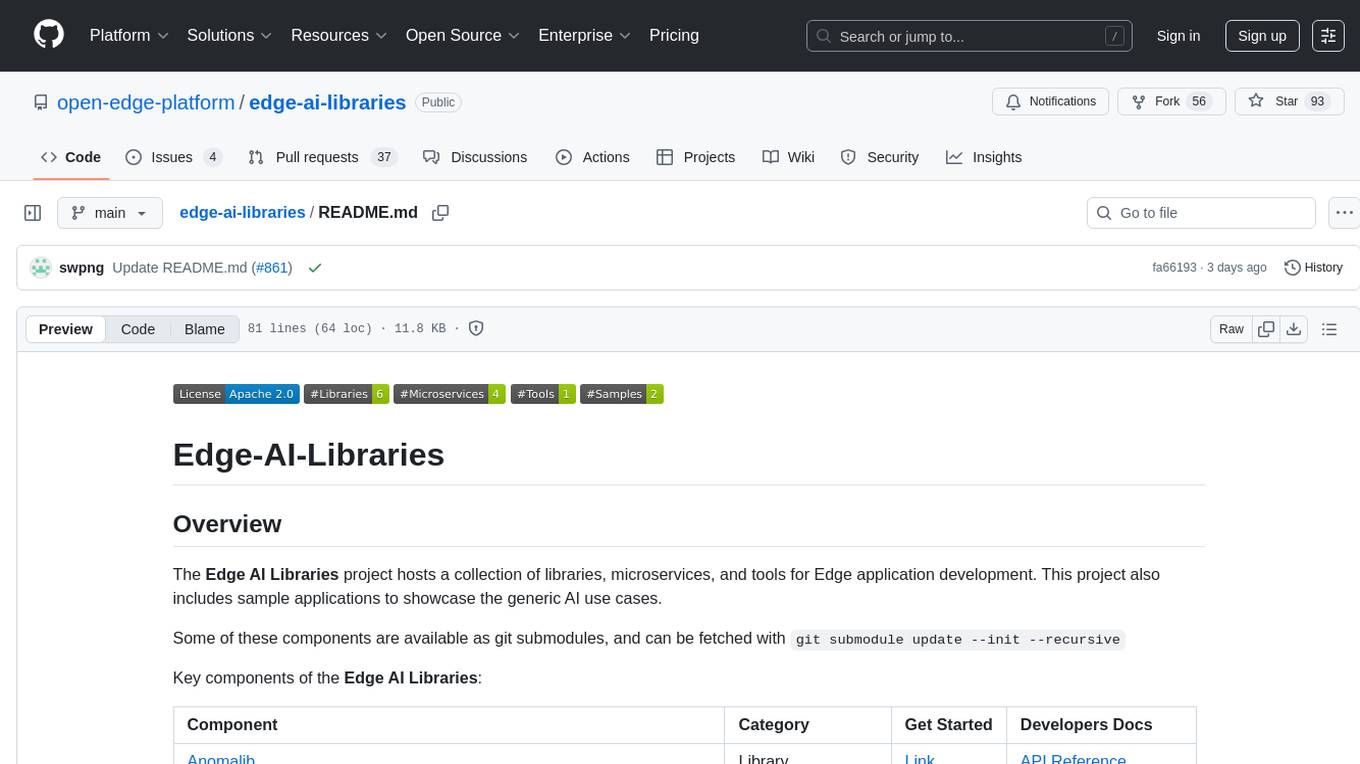Open the Issues tab

click(x=174, y=157)
